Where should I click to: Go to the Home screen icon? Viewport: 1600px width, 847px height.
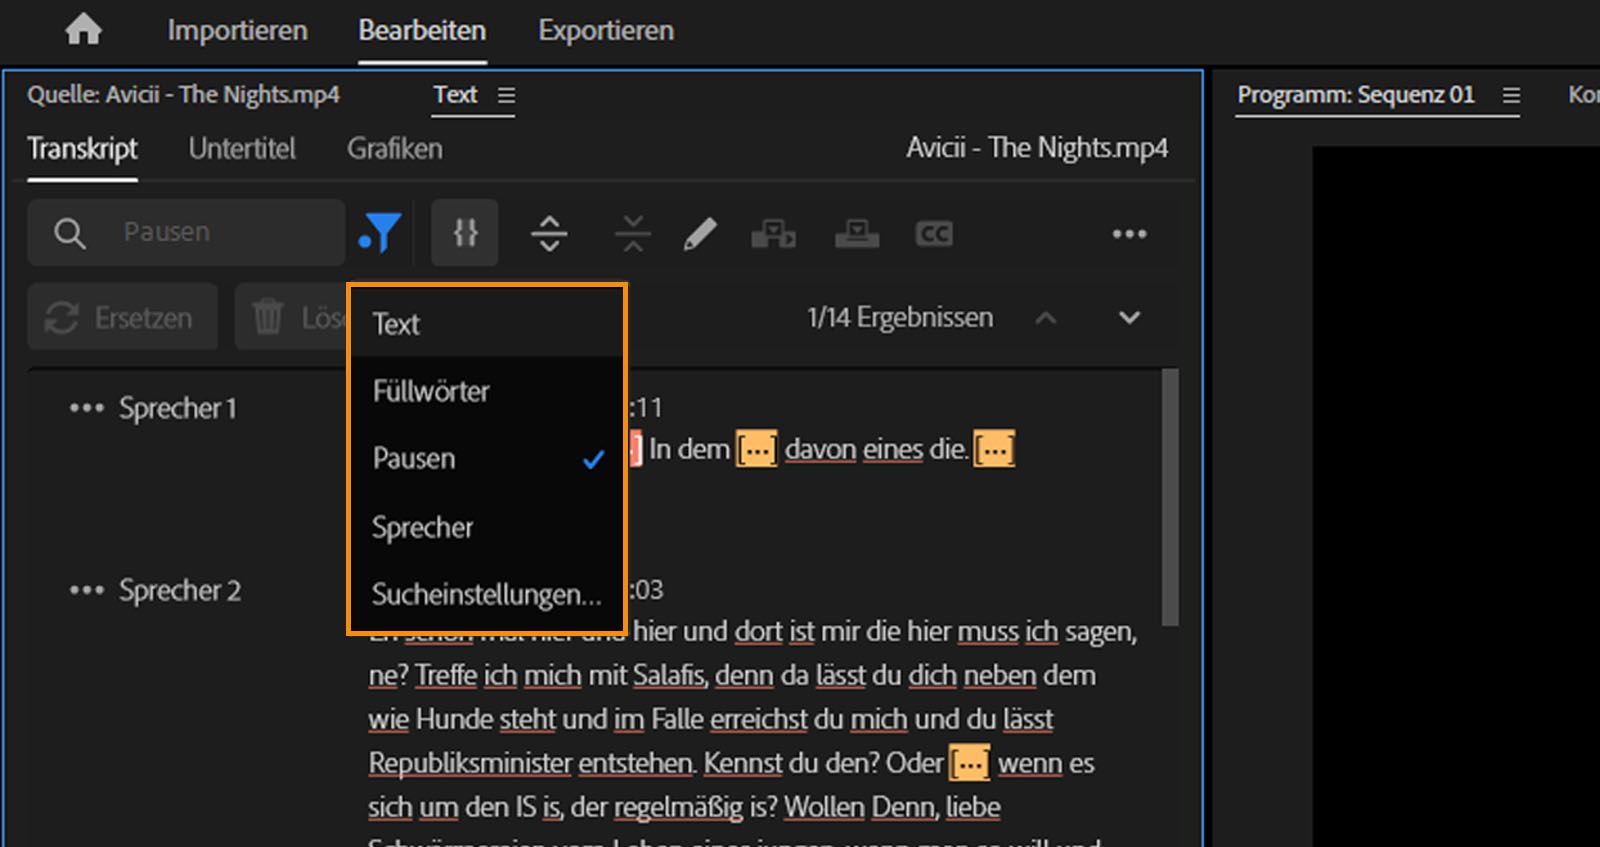pyautogui.click(x=83, y=30)
